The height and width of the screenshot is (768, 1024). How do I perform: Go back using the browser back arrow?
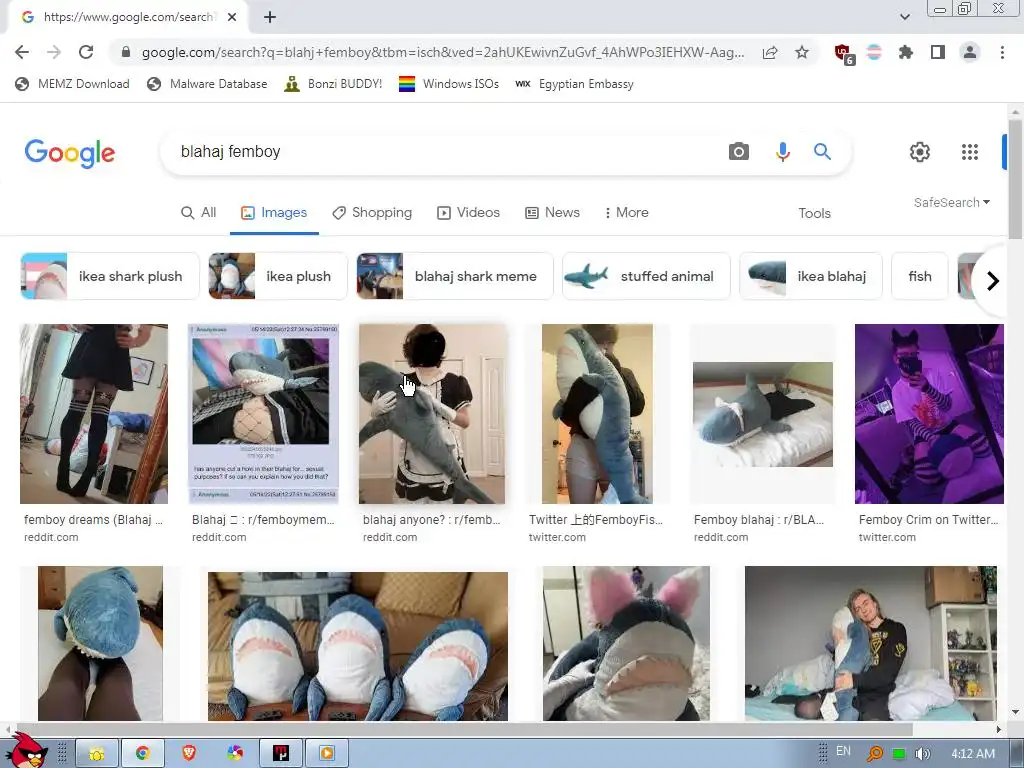tap(22, 52)
